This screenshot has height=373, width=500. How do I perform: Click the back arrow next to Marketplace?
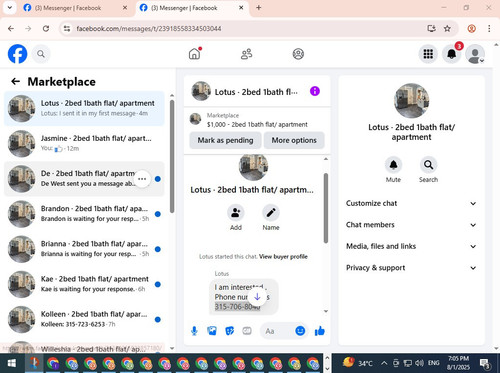coord(16,81)
